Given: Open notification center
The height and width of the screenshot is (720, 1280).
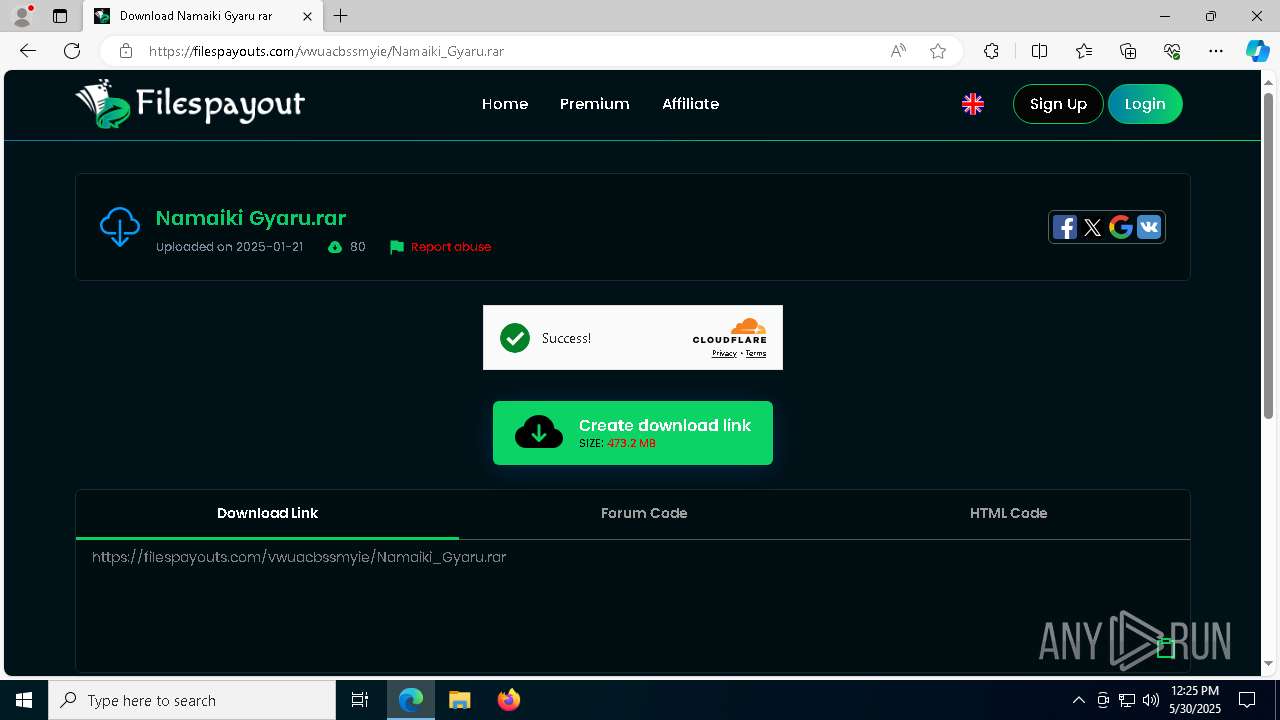Looking at the screenshot, I should click(x=1247, y=700).
